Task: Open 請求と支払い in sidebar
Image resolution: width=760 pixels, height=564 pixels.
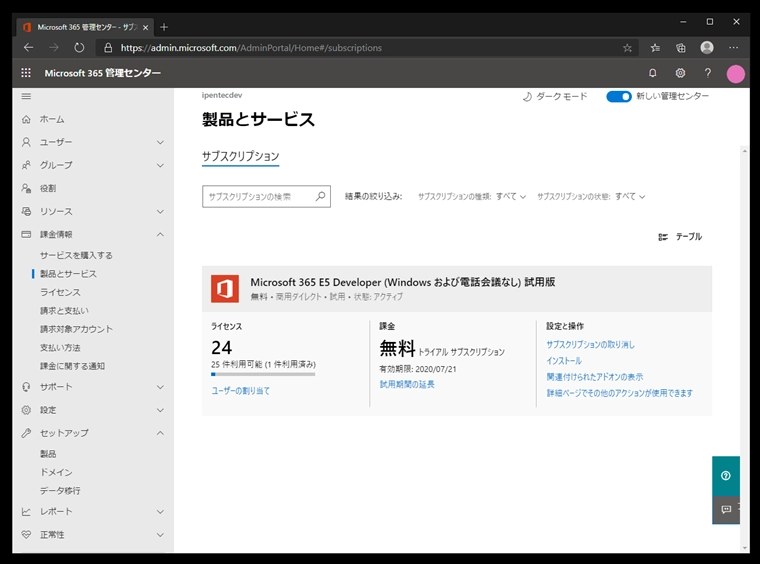Action: [64, 311]
